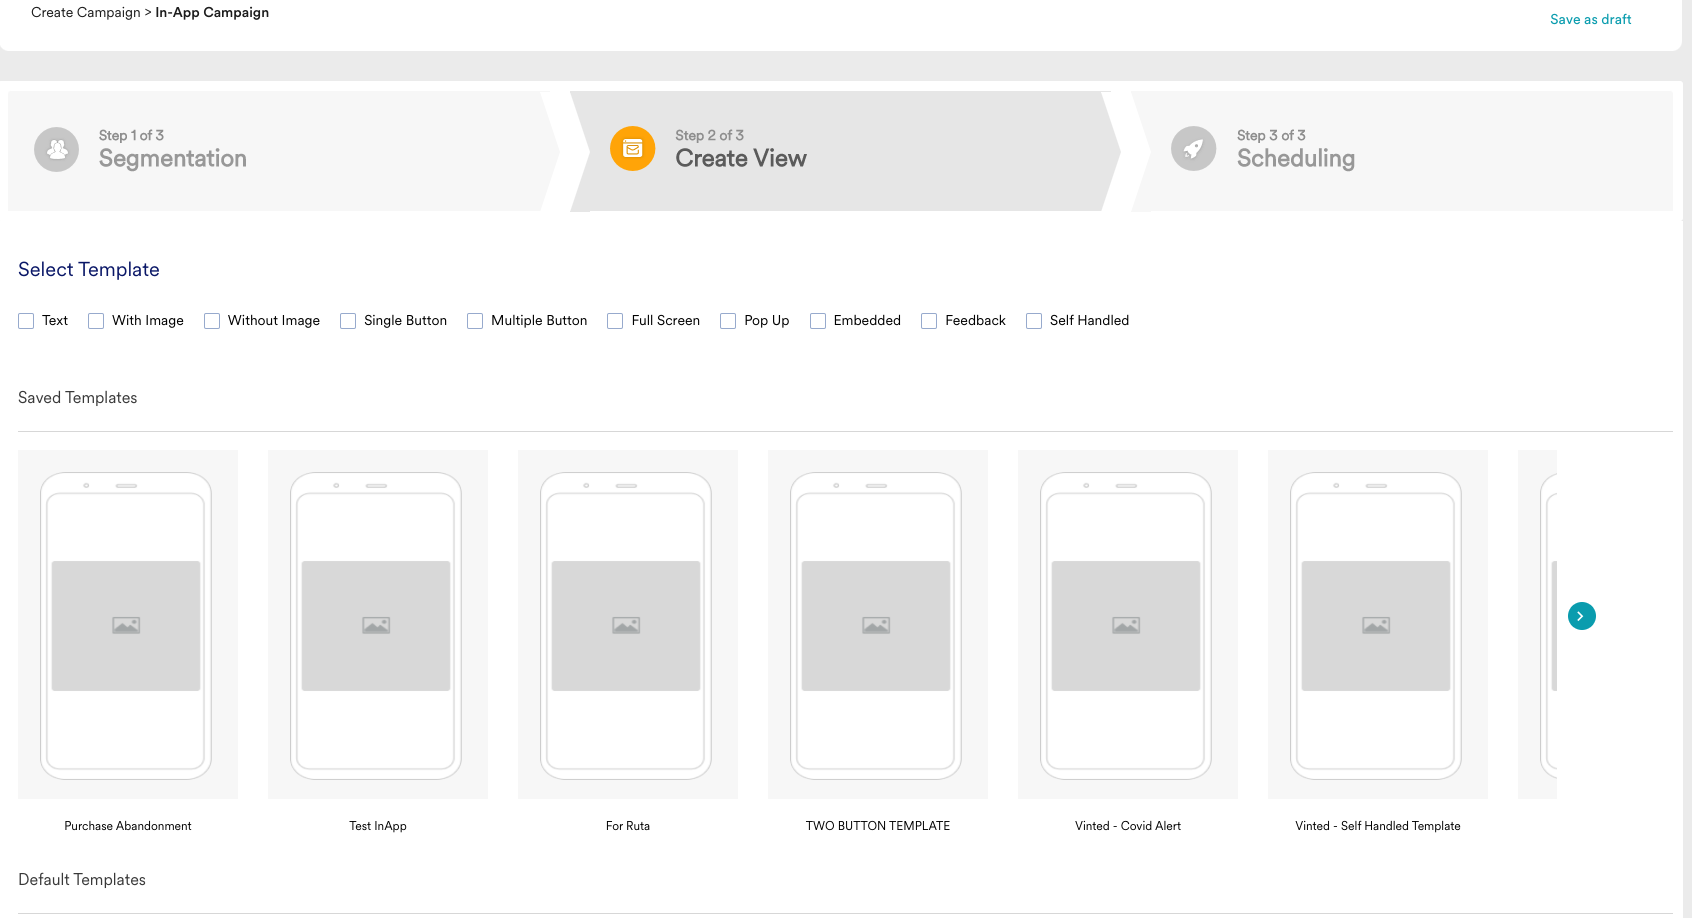
Task: Click image placeholder in For Ruta template
Action: [626, 626]
